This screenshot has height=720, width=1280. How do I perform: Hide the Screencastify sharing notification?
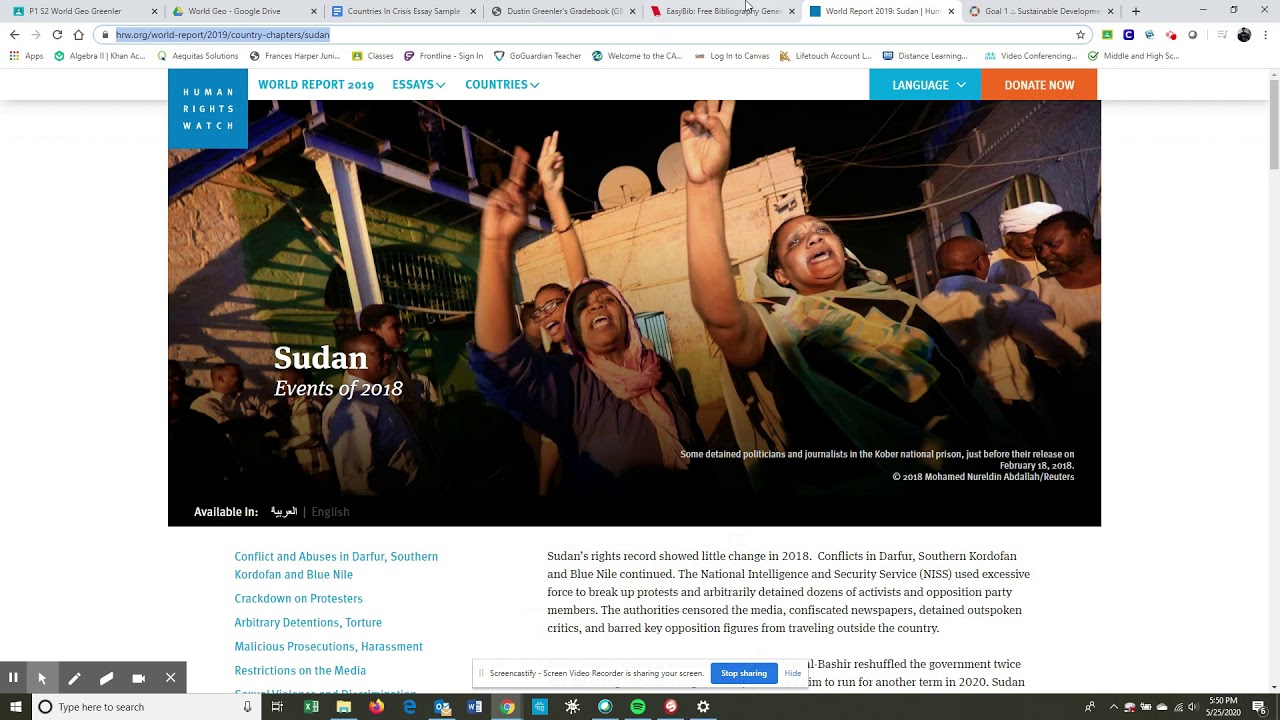(x=793, y=673)
